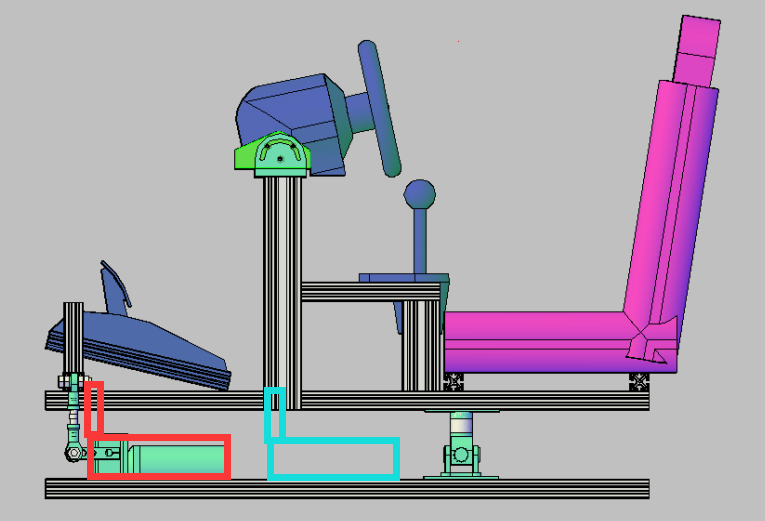Click the gear shifter shaft
765x521 pixels.
tap(420, 241)
